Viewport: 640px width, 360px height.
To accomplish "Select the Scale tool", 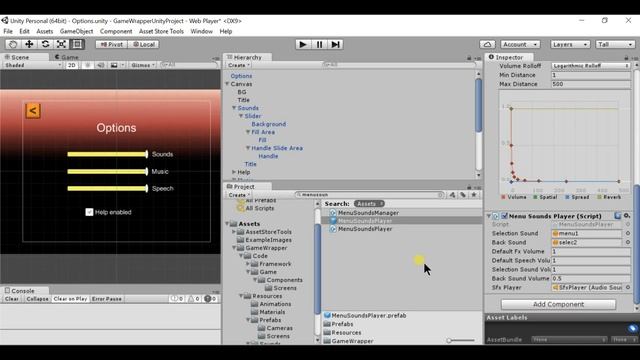I will [61, 44].
